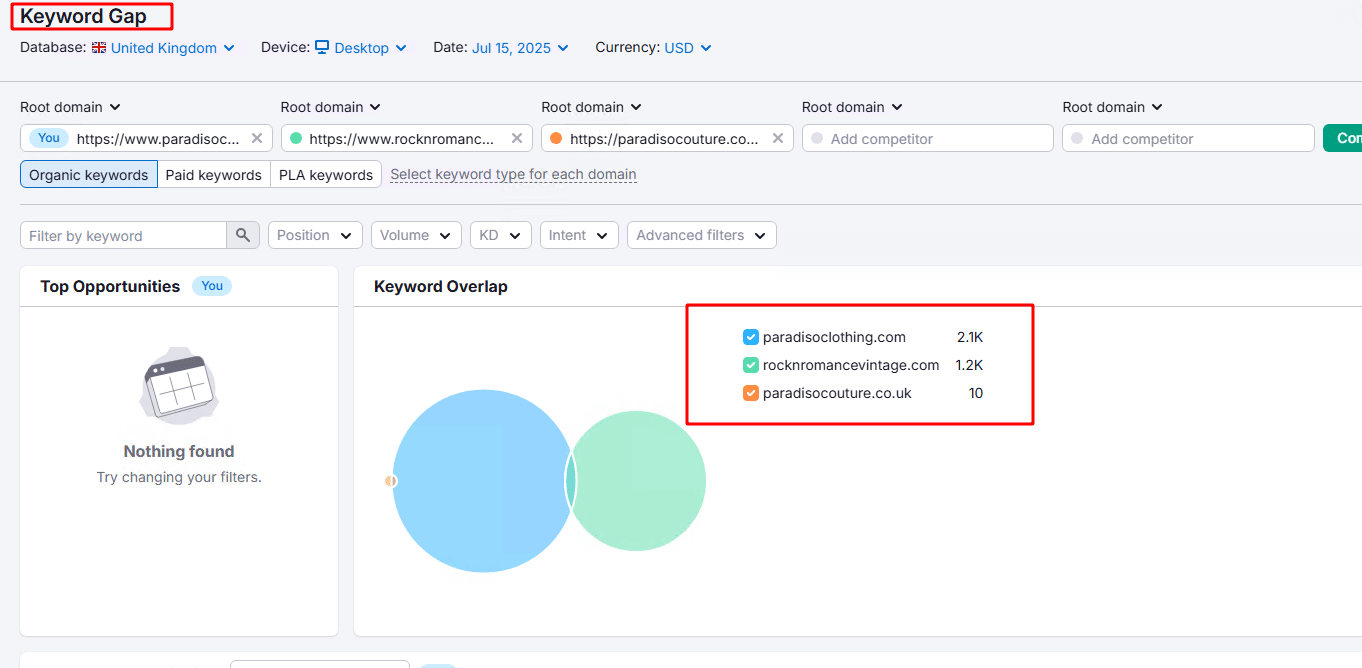The height and width of the screenshot is (668, 1362).
Task: Click the empty table illustration above Nothing found
Action: 179,385
